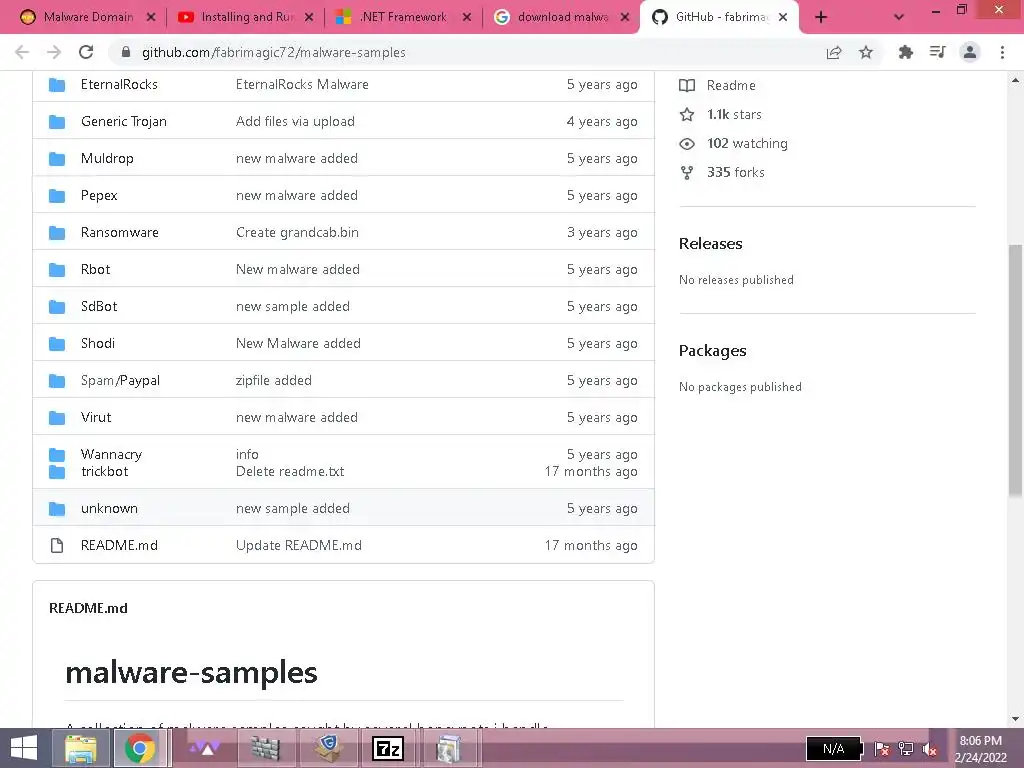Viewport: 1024px width, 768px height.
Task: Open the Chrome profile icon
Action: click(x=970, y=52)
